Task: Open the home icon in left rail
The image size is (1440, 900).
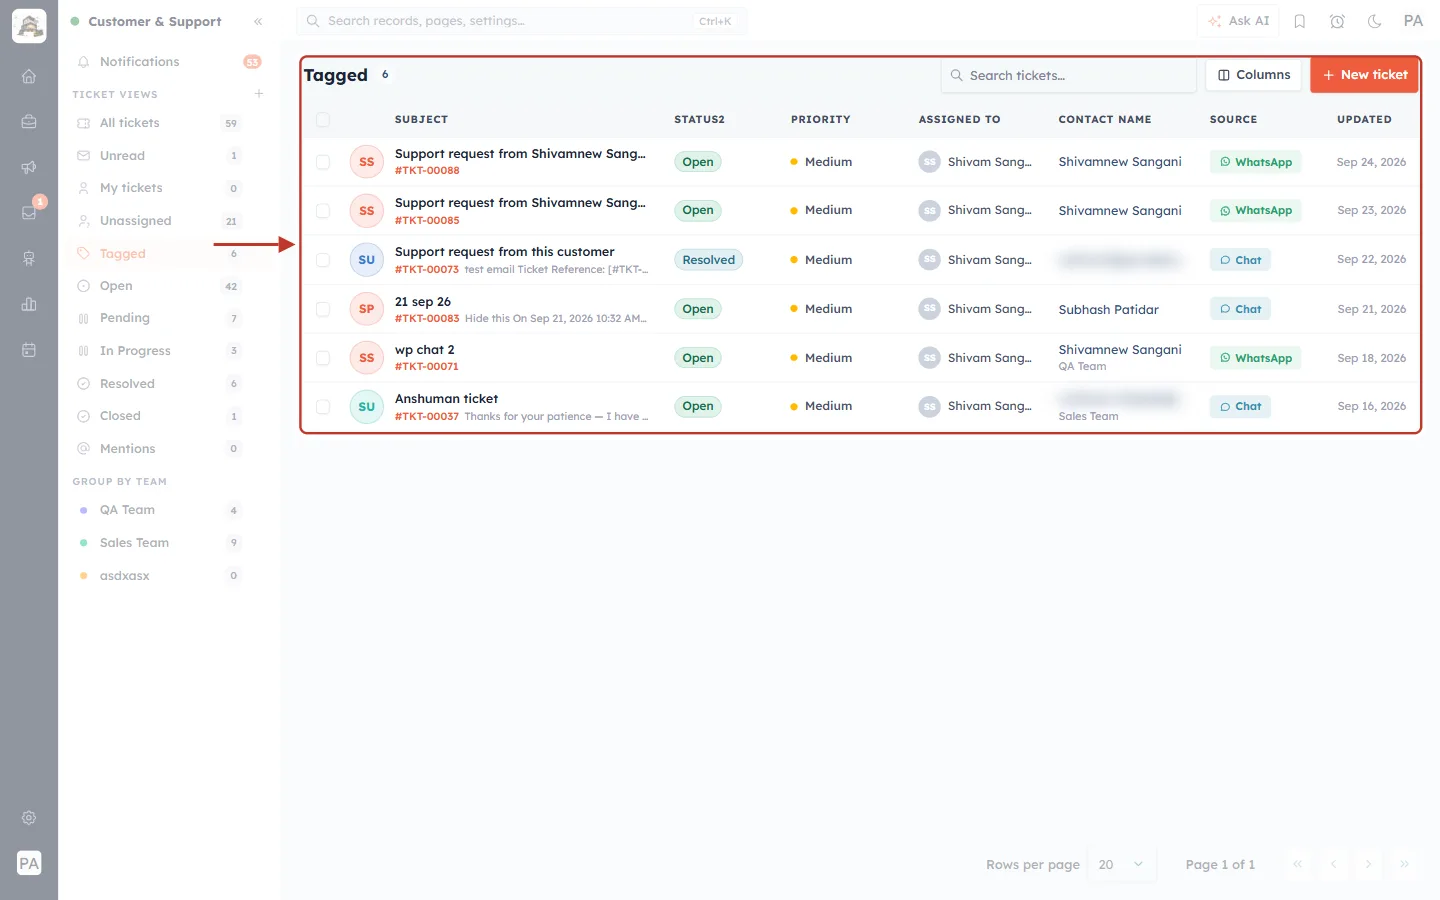Action: (x=29, y=76)
